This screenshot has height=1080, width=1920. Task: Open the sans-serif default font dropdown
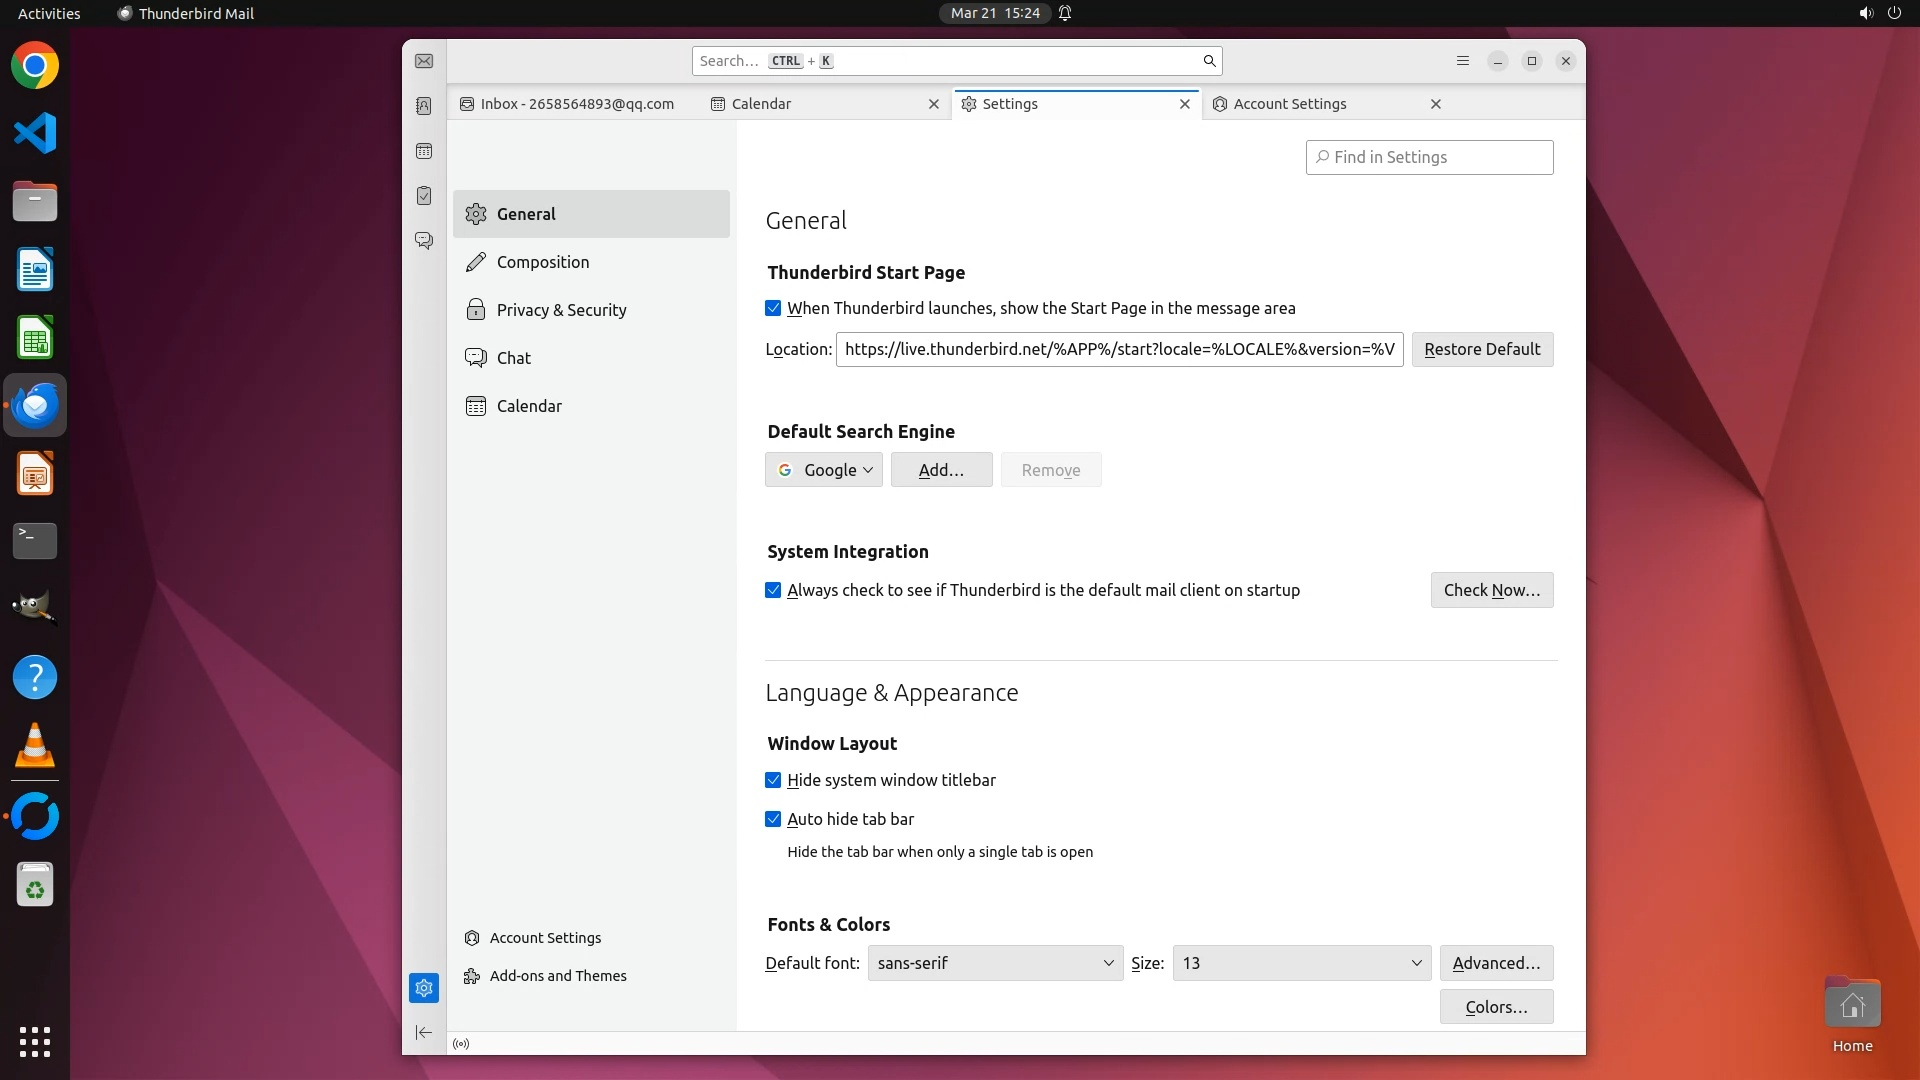coord(995,963)
